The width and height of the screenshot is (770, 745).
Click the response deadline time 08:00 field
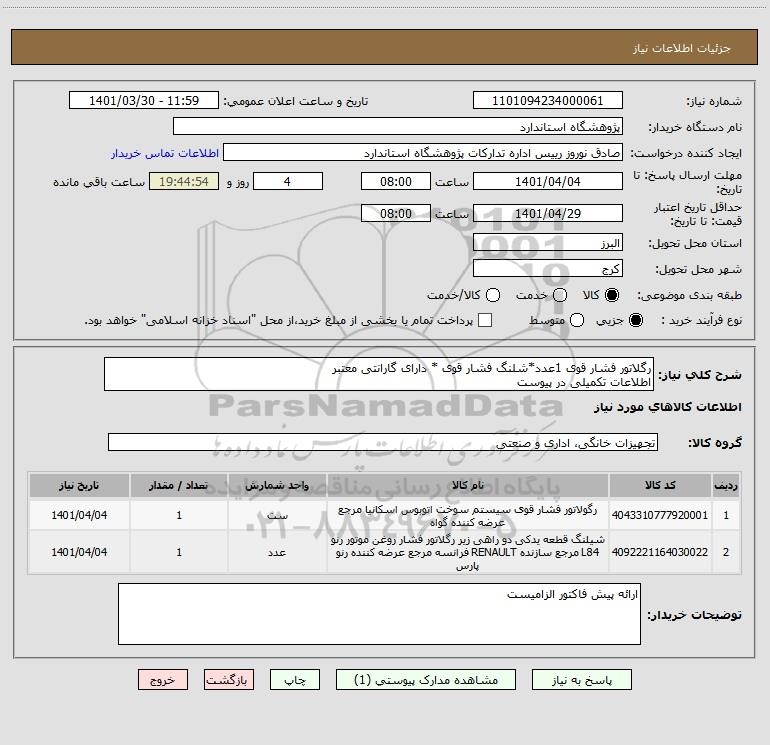coord(396,181)
